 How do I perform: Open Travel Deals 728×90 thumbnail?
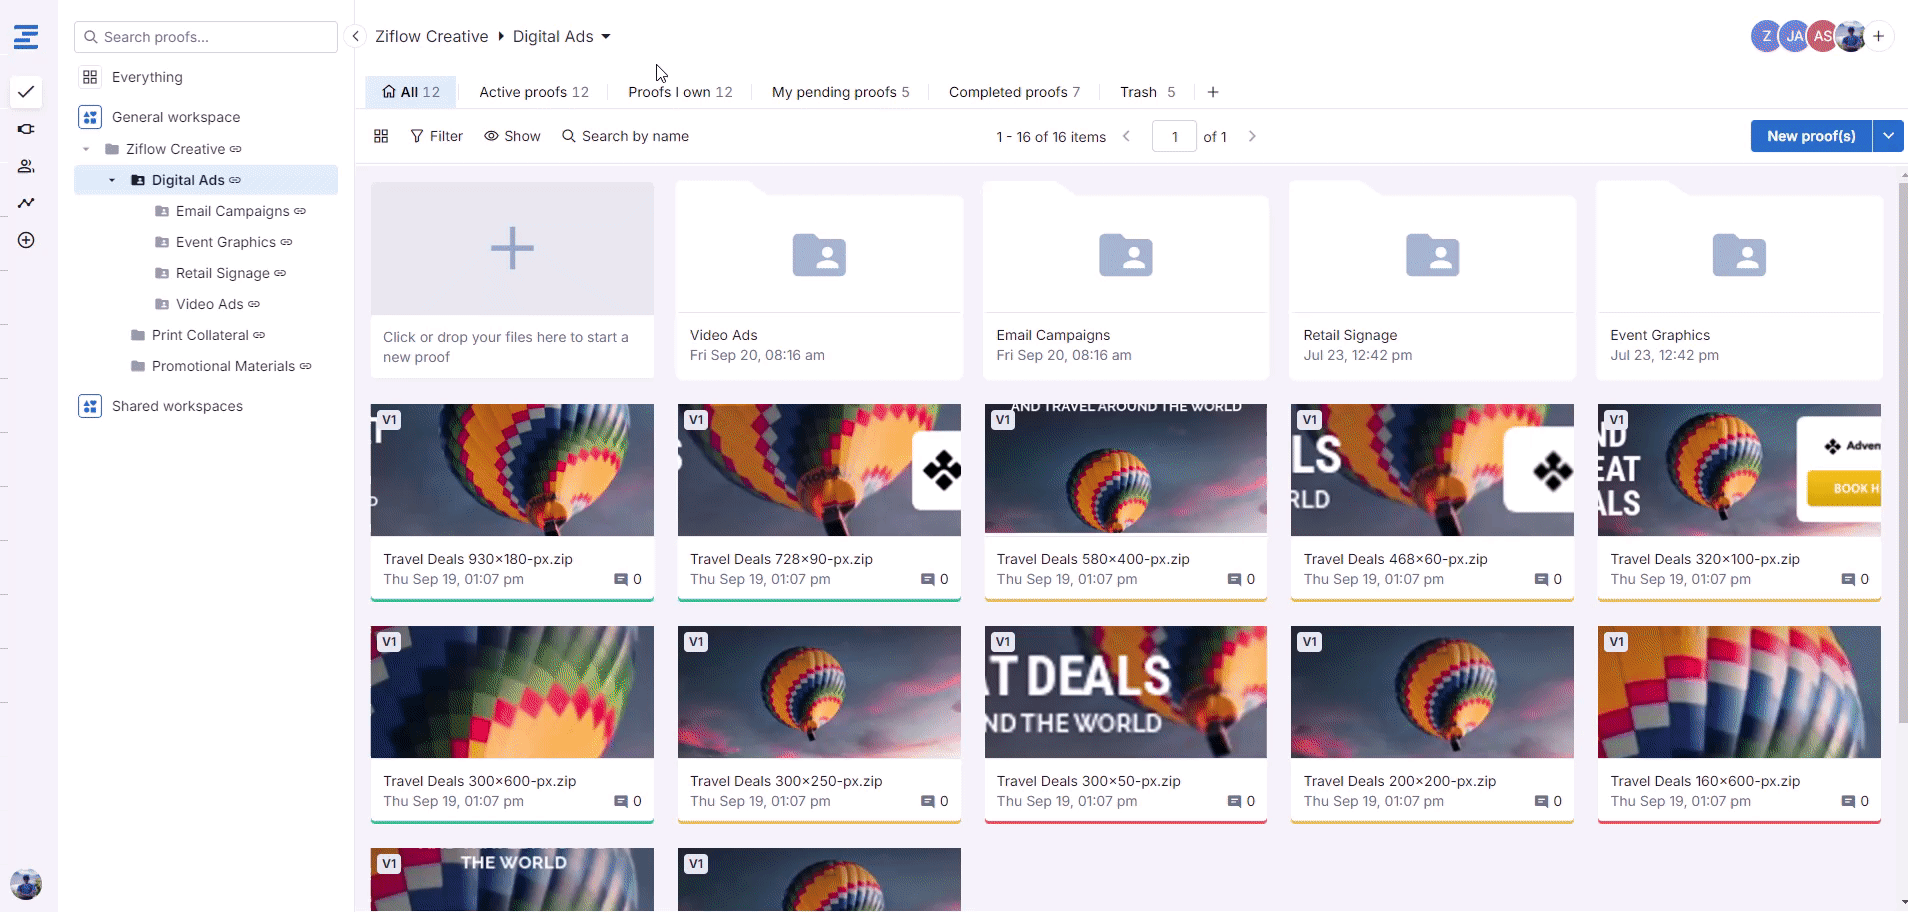(819, 470)
